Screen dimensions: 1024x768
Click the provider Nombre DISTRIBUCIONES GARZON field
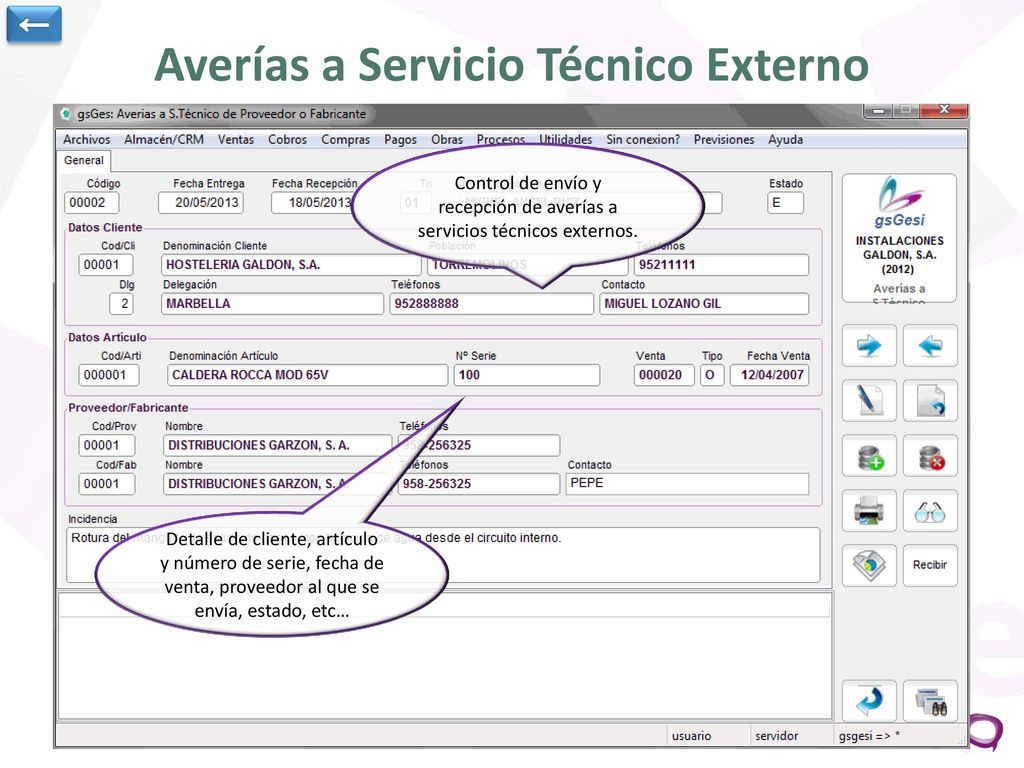tap(278, 445)
